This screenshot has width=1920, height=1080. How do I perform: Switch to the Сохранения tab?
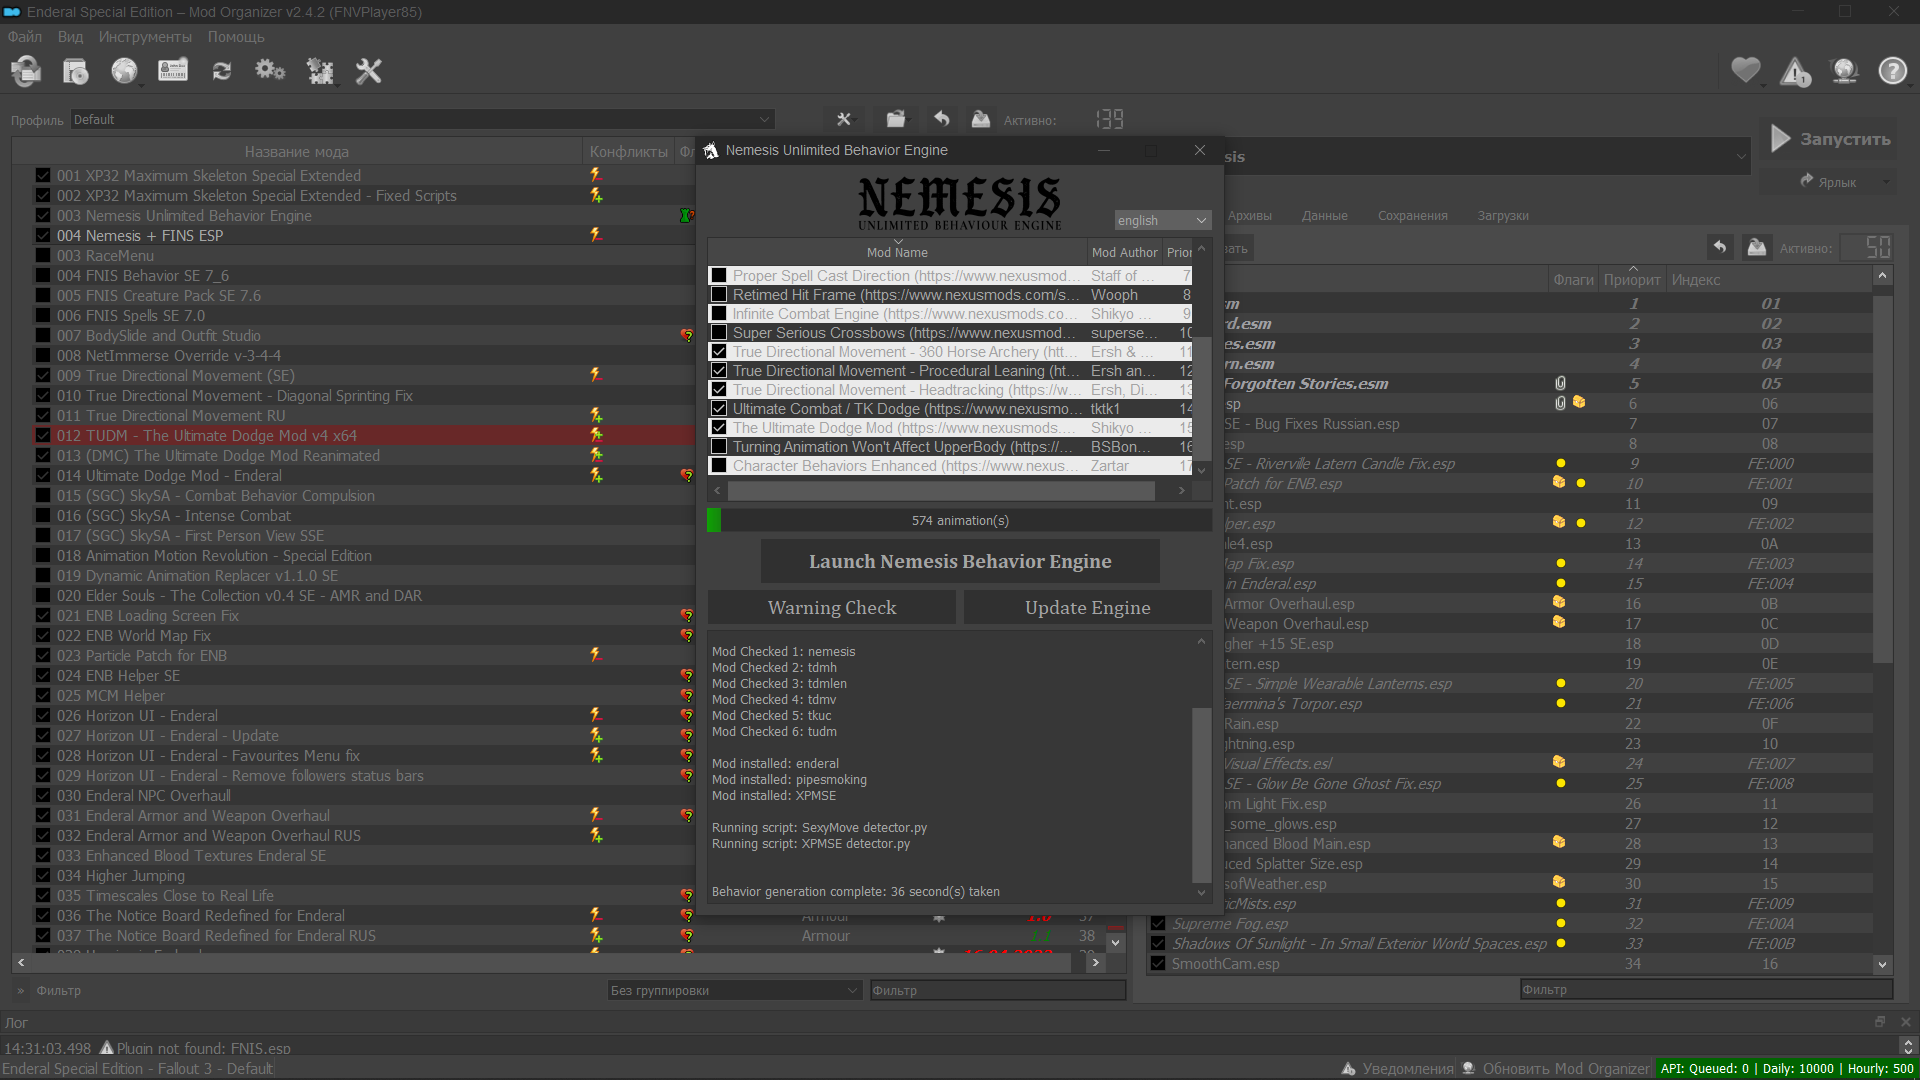click(1412, 215)
